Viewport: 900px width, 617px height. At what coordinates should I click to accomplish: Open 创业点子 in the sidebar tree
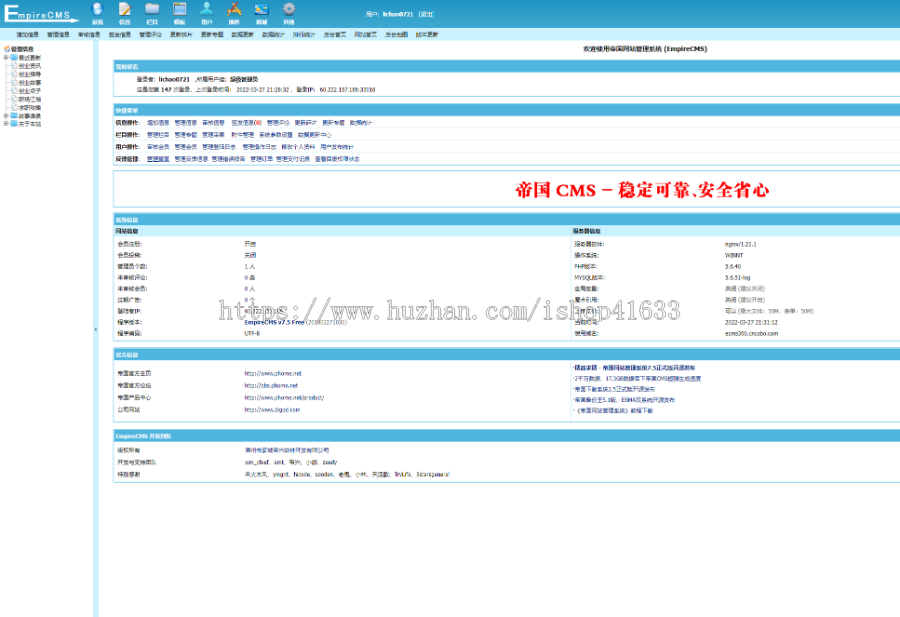click(x=29, y=91)
